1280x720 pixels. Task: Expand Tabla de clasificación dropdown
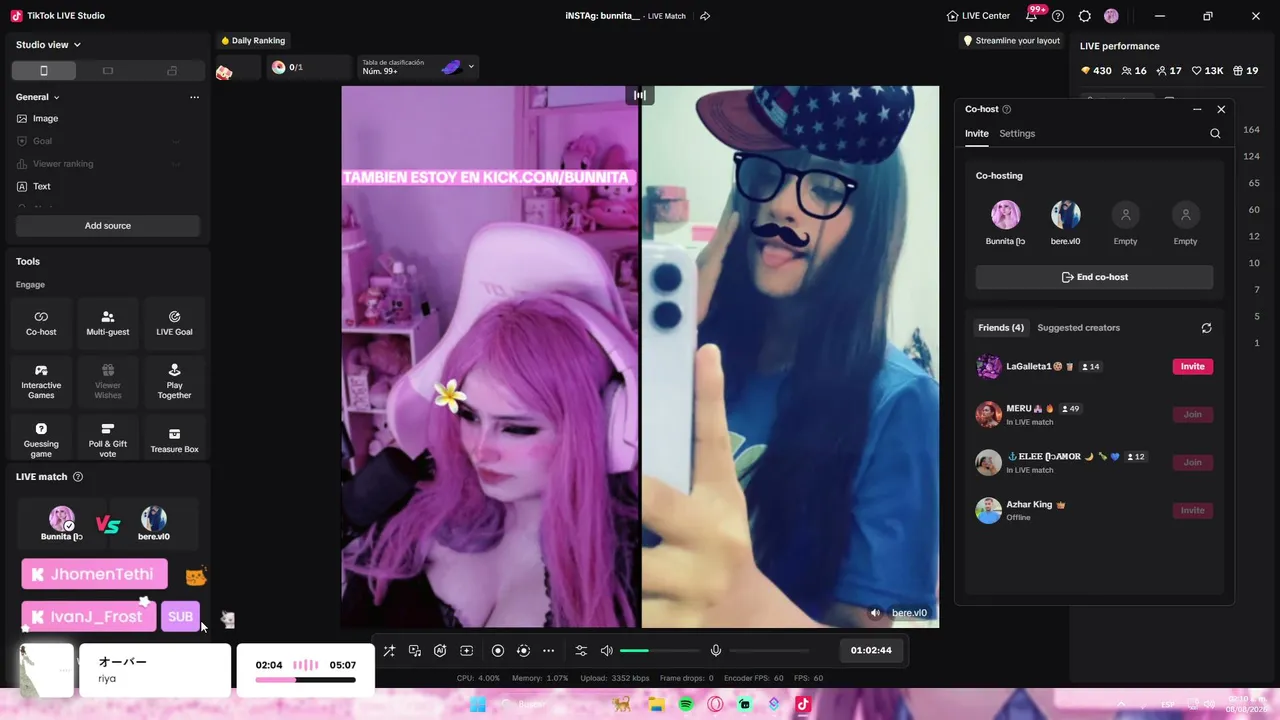tap(471, 67)
